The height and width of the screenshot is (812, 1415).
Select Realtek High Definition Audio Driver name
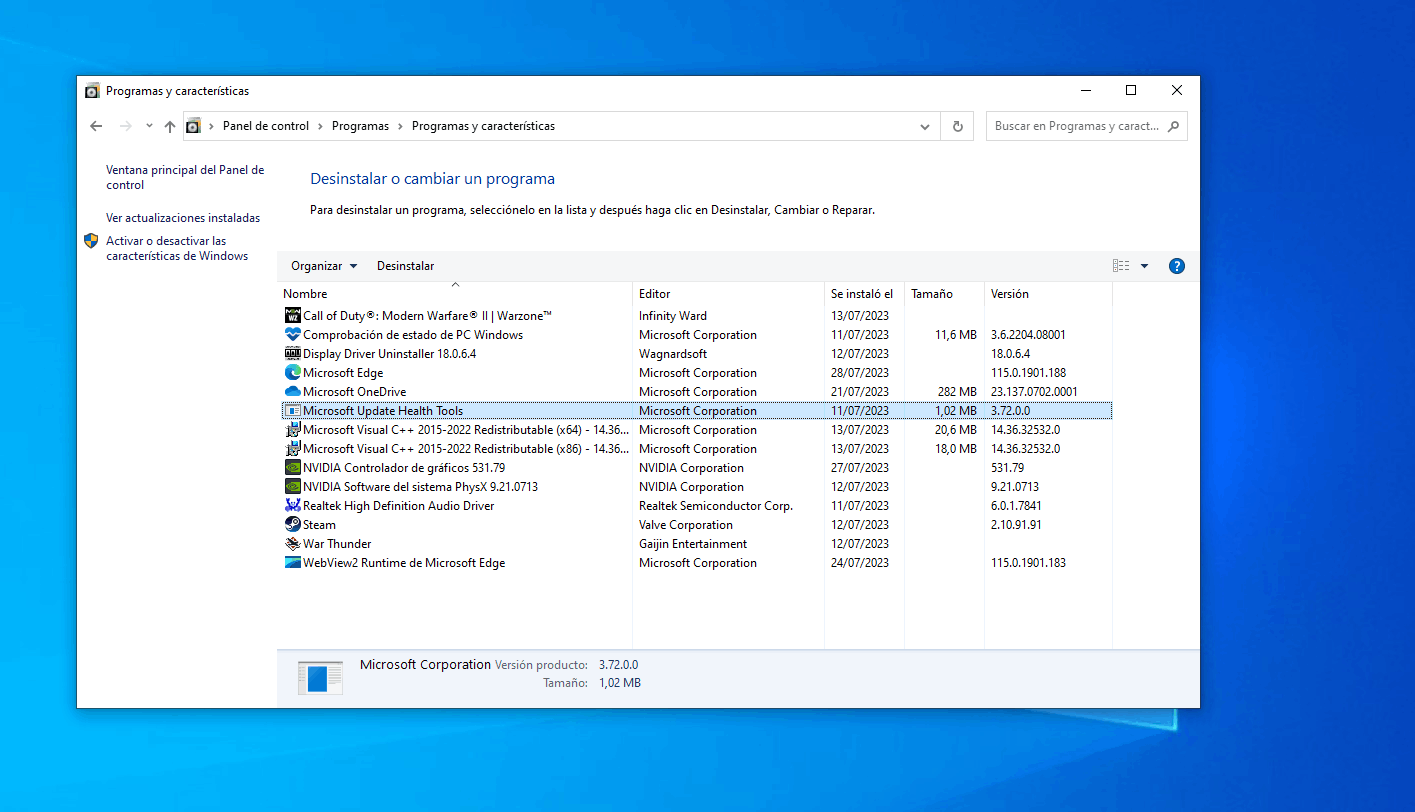tap(398, 506)
